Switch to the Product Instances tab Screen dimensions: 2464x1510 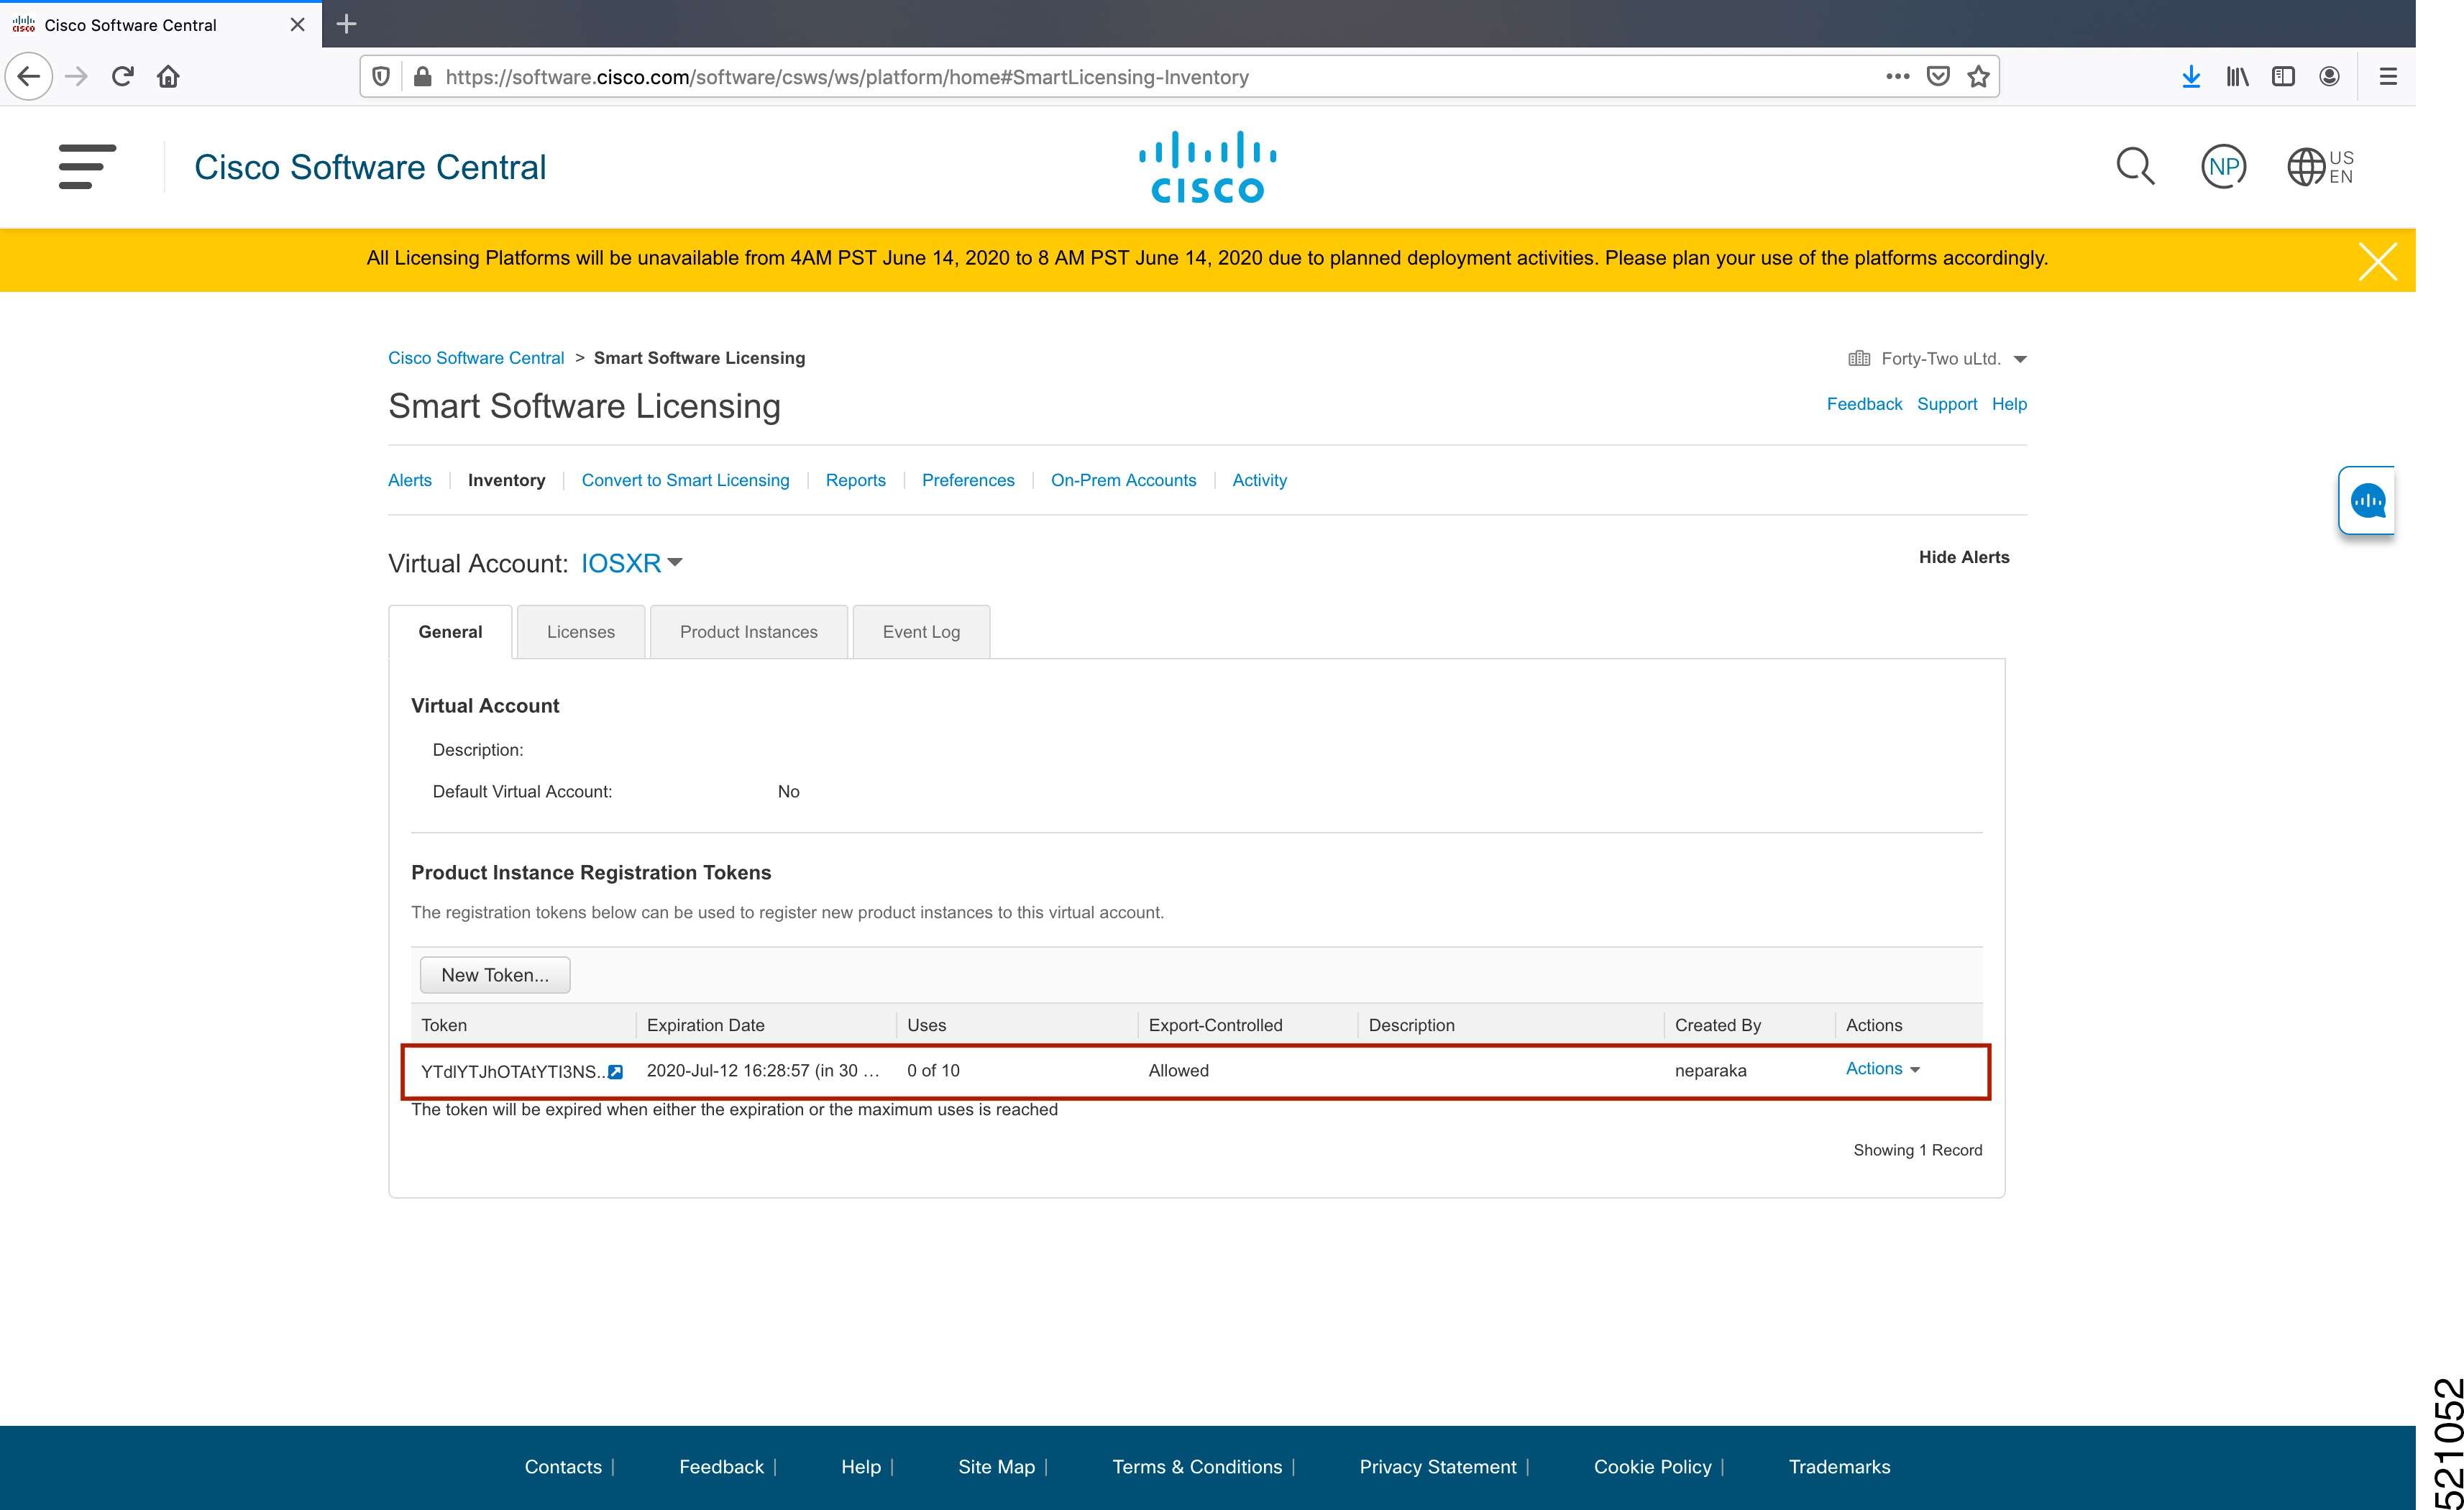(x=748, y=631)
